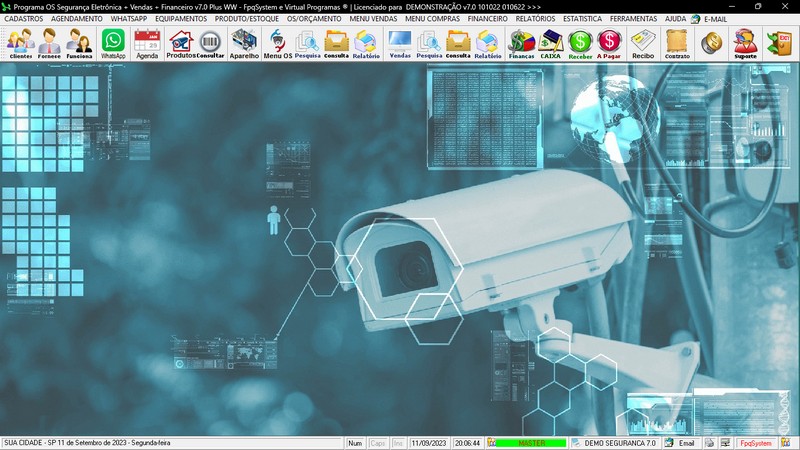Screen dimensions: 800x450
Task: Launch the WhatsApp toolbar icon
Action: [113, 44]
